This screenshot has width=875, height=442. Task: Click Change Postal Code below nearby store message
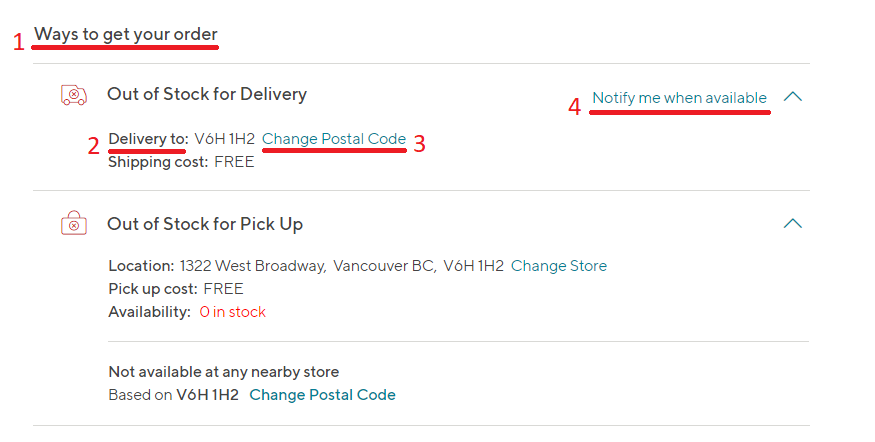[322, 395]
